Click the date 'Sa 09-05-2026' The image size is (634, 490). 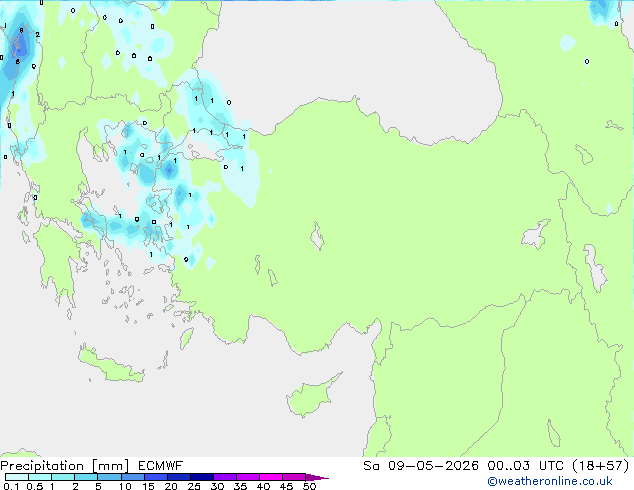[x=421, y=466]
